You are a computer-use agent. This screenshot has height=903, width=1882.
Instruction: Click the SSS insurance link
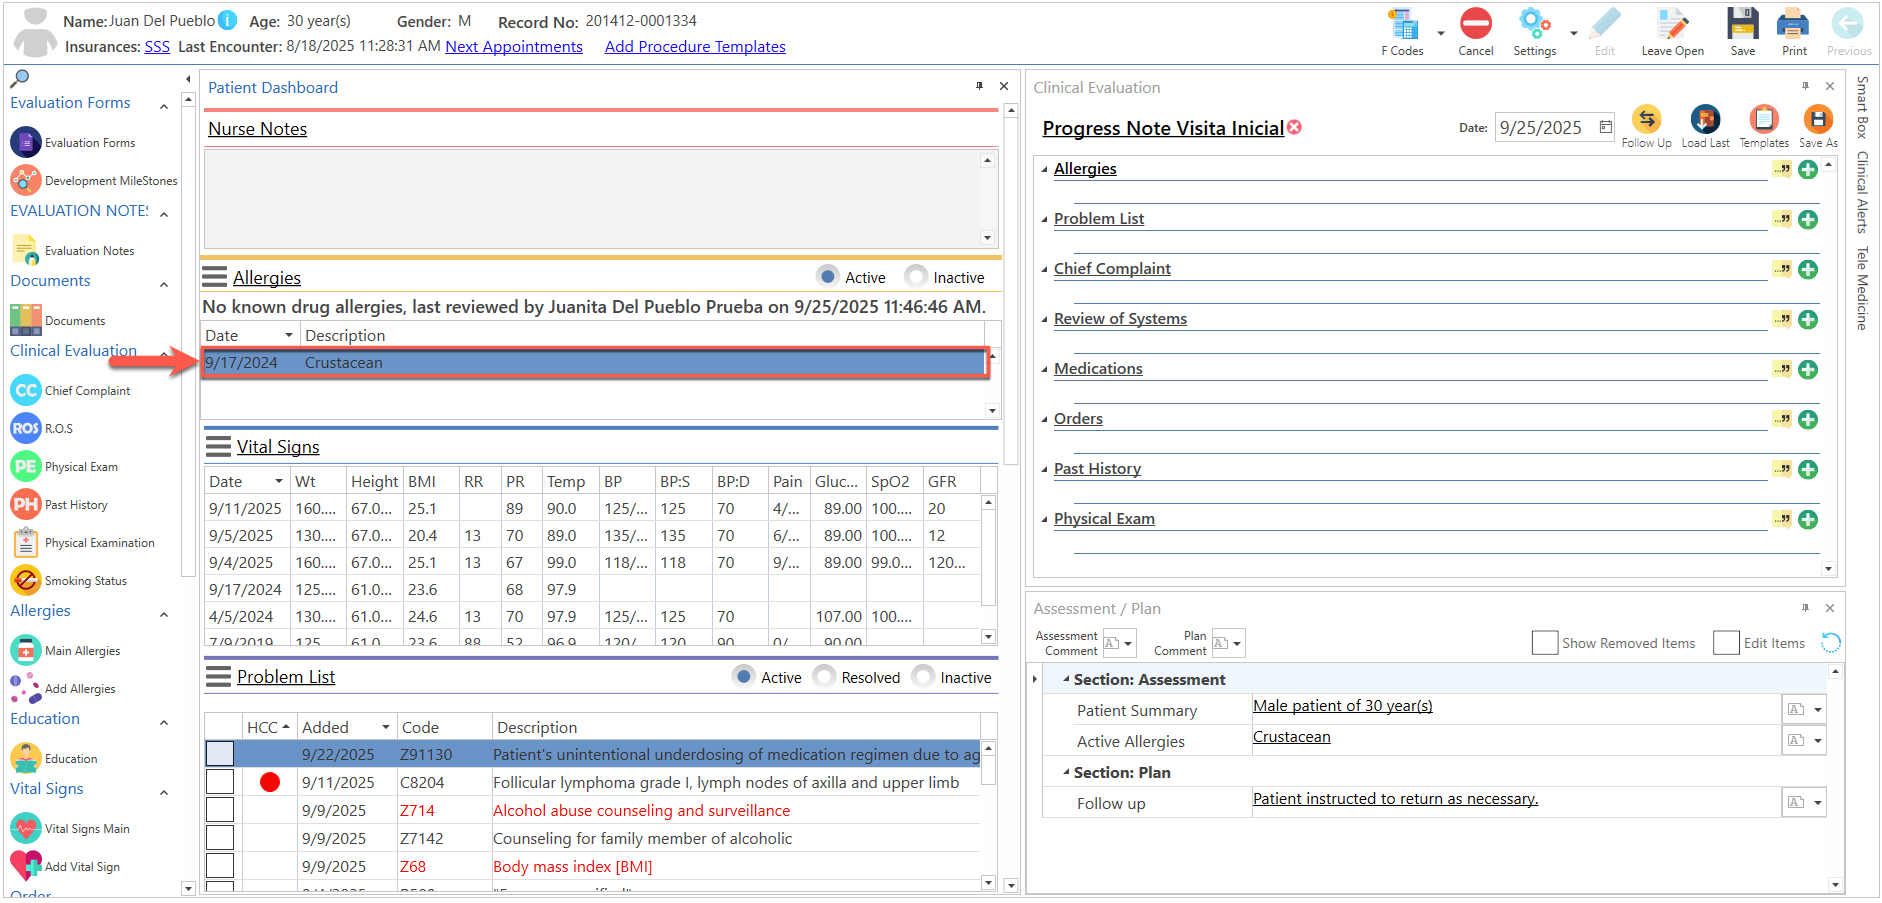pyautogui.click(x=157, y=46)
